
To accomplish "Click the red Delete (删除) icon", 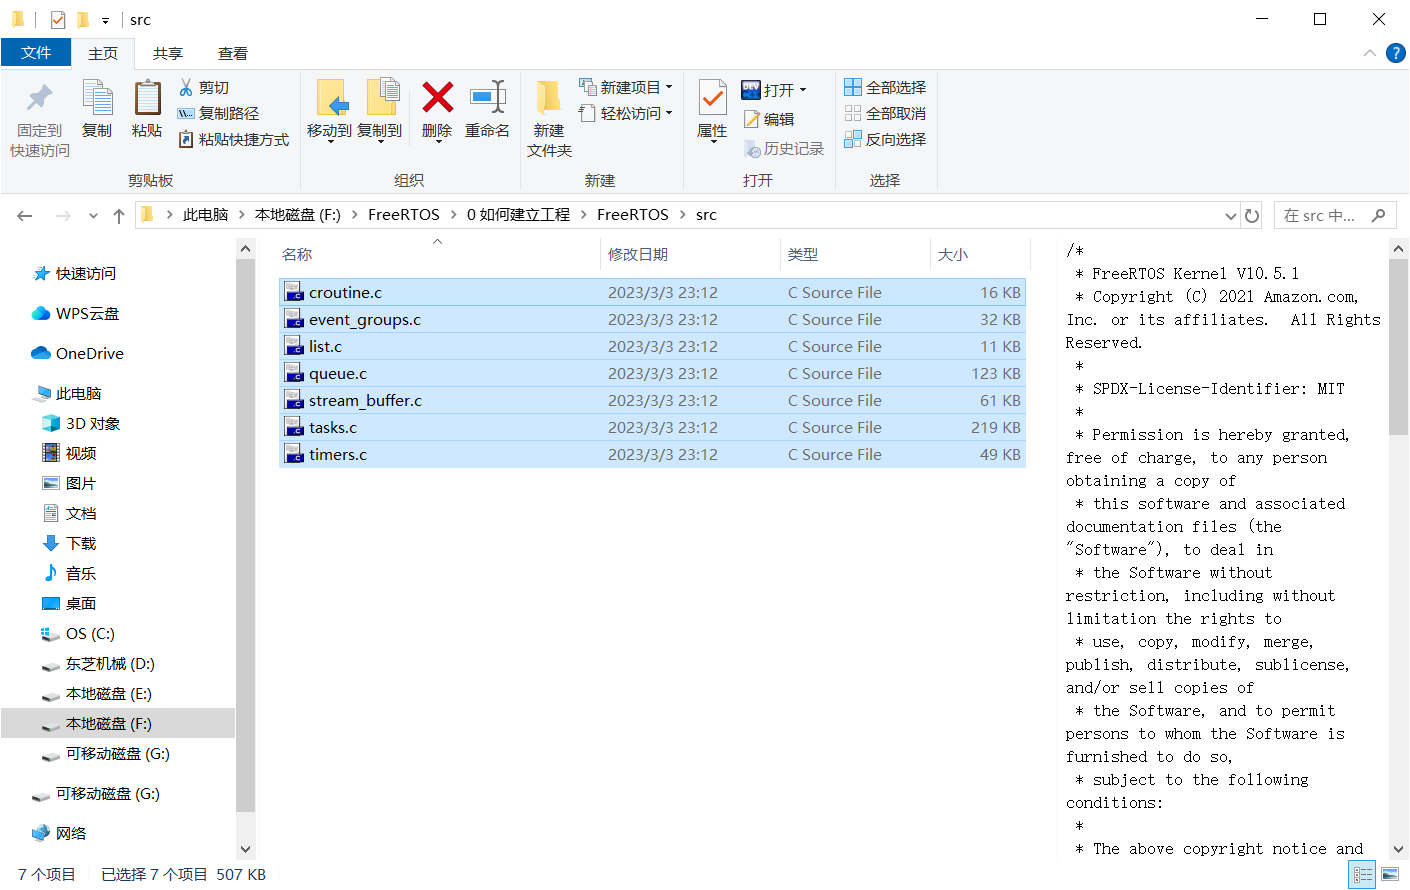I will tap(437, 98).
